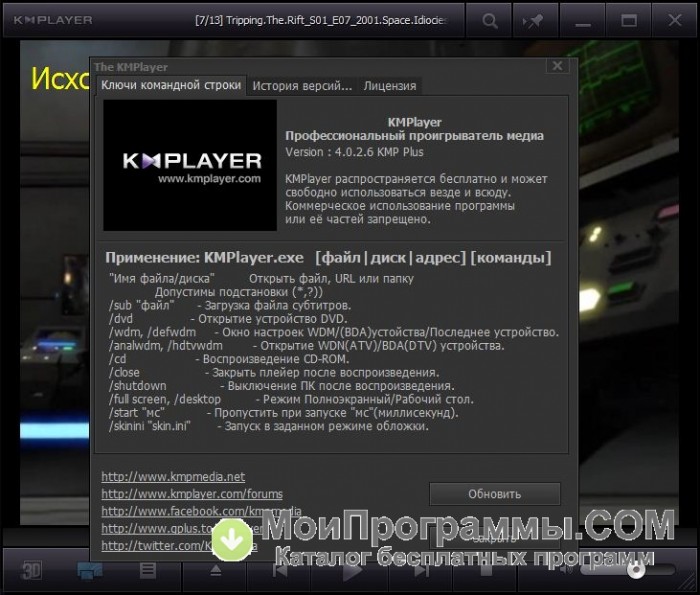The image size is (700, 595).
Task: Click the 'Применение: KMPlayer.exe' heading
Action: (x=204, y=258)
